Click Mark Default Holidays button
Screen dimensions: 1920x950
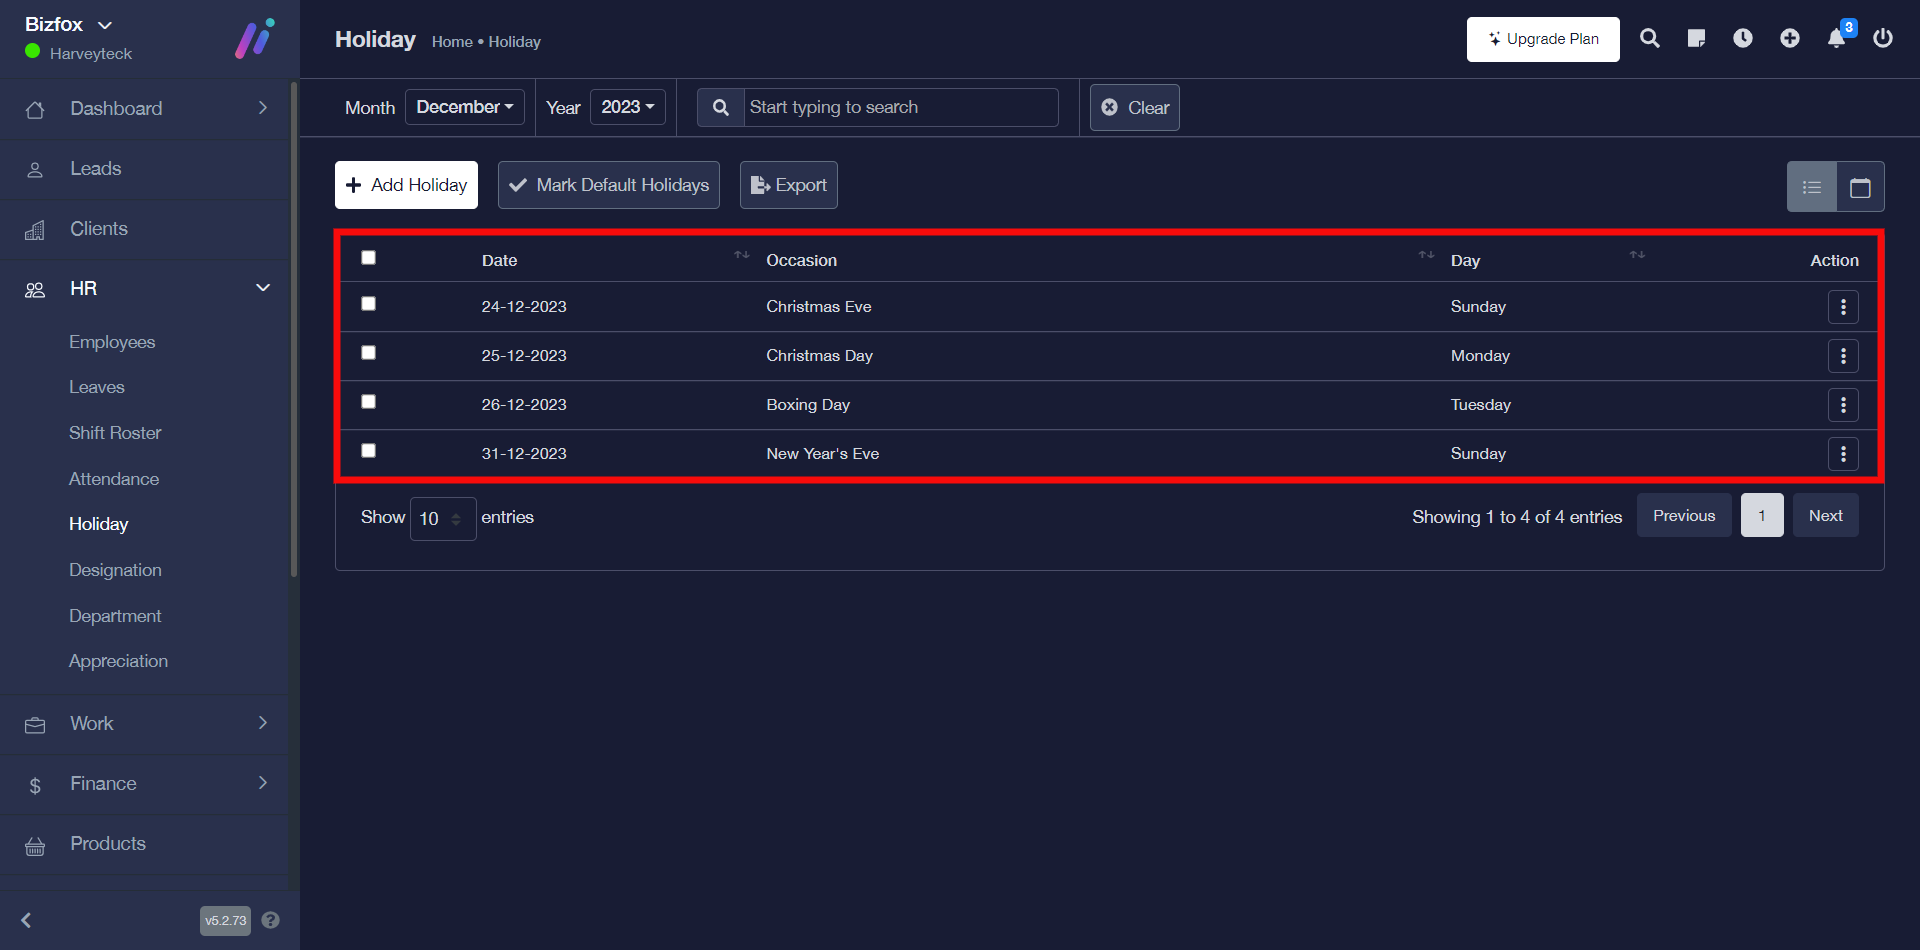pyautogui.click(x=608, y=185)
